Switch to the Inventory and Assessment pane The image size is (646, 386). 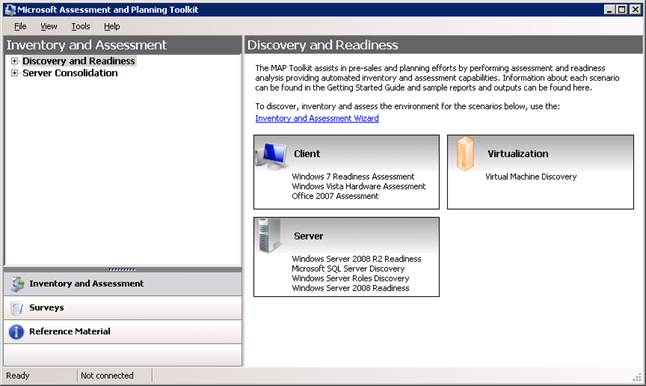[x=123, y=284]
